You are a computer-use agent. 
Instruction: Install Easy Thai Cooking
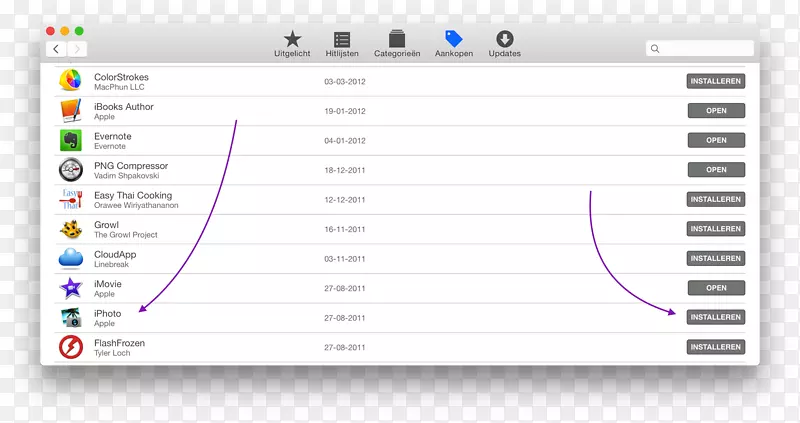pyautogui.click(x=716, y=200)
